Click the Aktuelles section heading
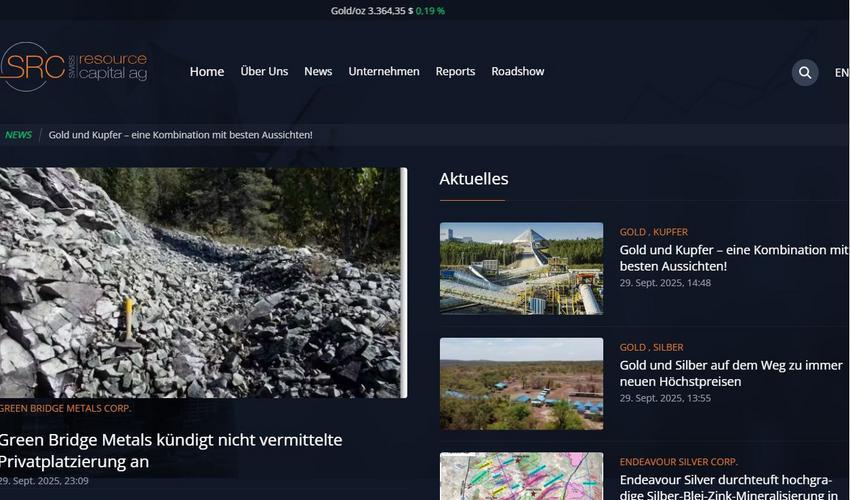This screenshot has height=500, width=850. 474,179
